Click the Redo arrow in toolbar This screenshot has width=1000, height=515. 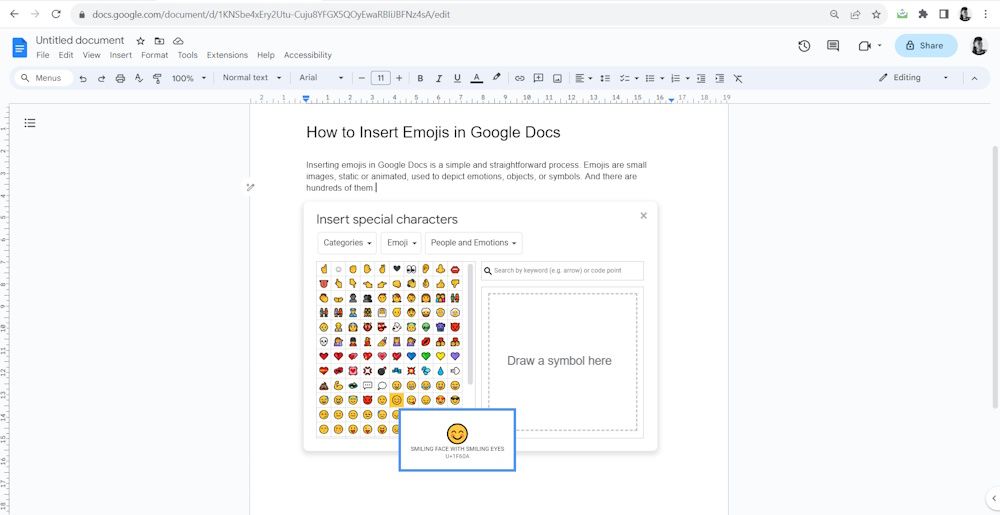click(x=101, y=78)
